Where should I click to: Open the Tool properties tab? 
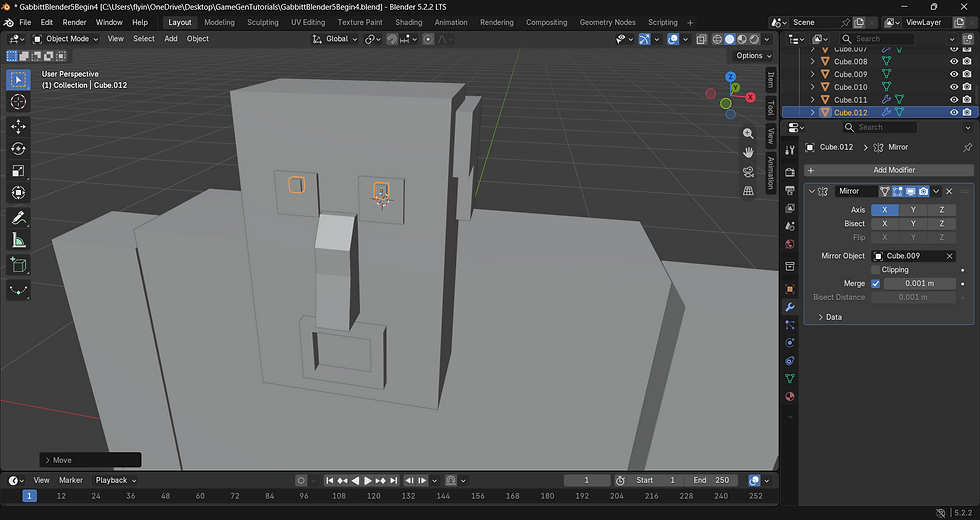pos(790,150)
